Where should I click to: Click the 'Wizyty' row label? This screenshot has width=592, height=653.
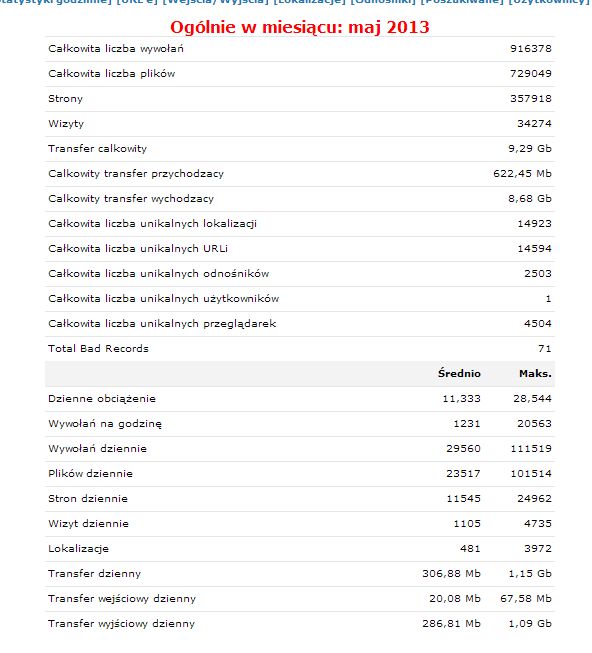(66, 124)
